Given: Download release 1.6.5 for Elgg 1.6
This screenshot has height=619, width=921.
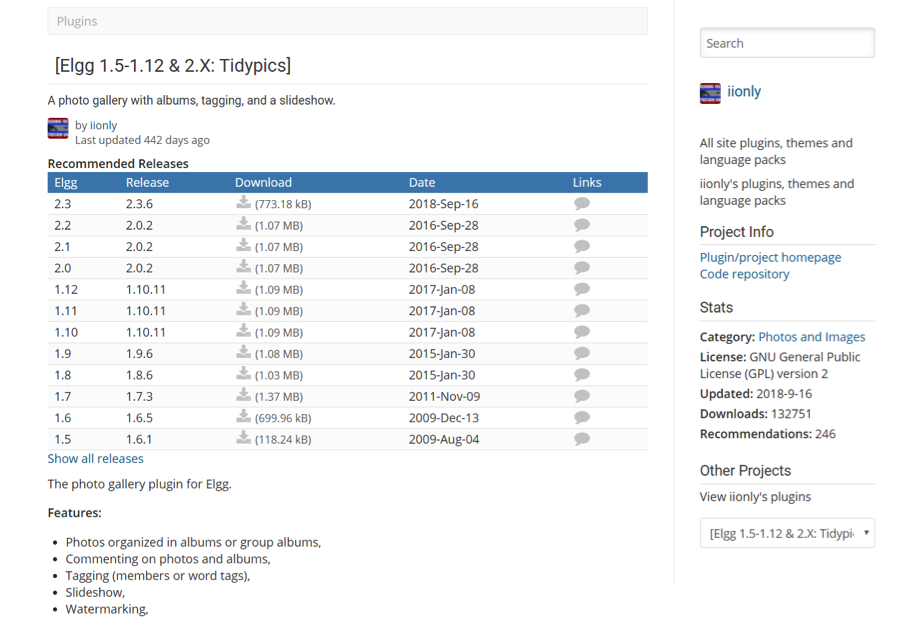Looking at the screenshot, I should [x=243, y=417].
